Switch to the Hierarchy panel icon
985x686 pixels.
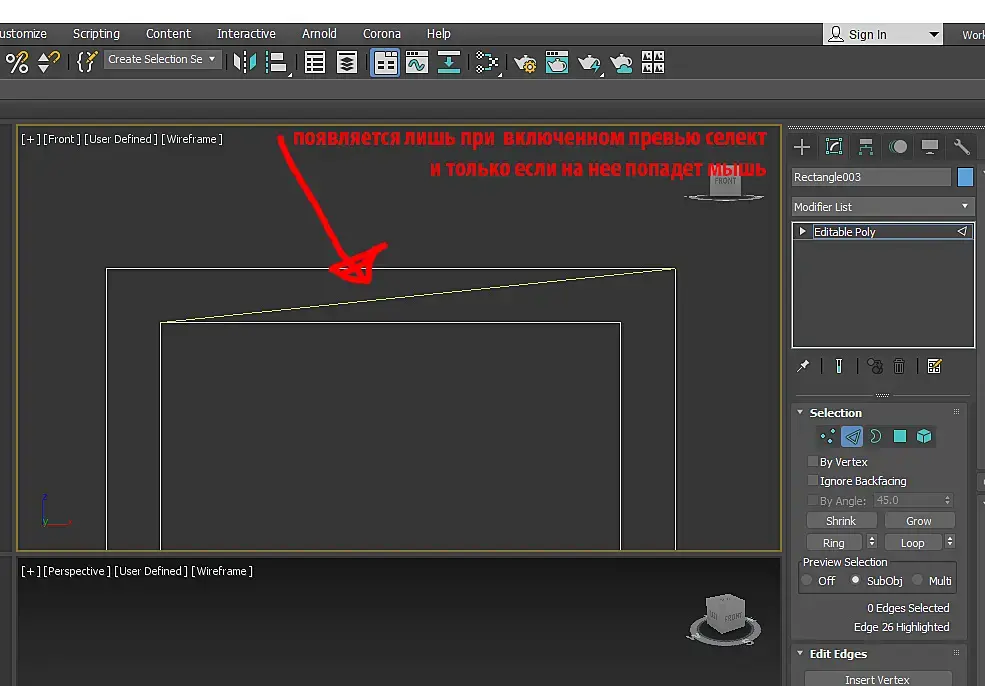tap(866, 147)
